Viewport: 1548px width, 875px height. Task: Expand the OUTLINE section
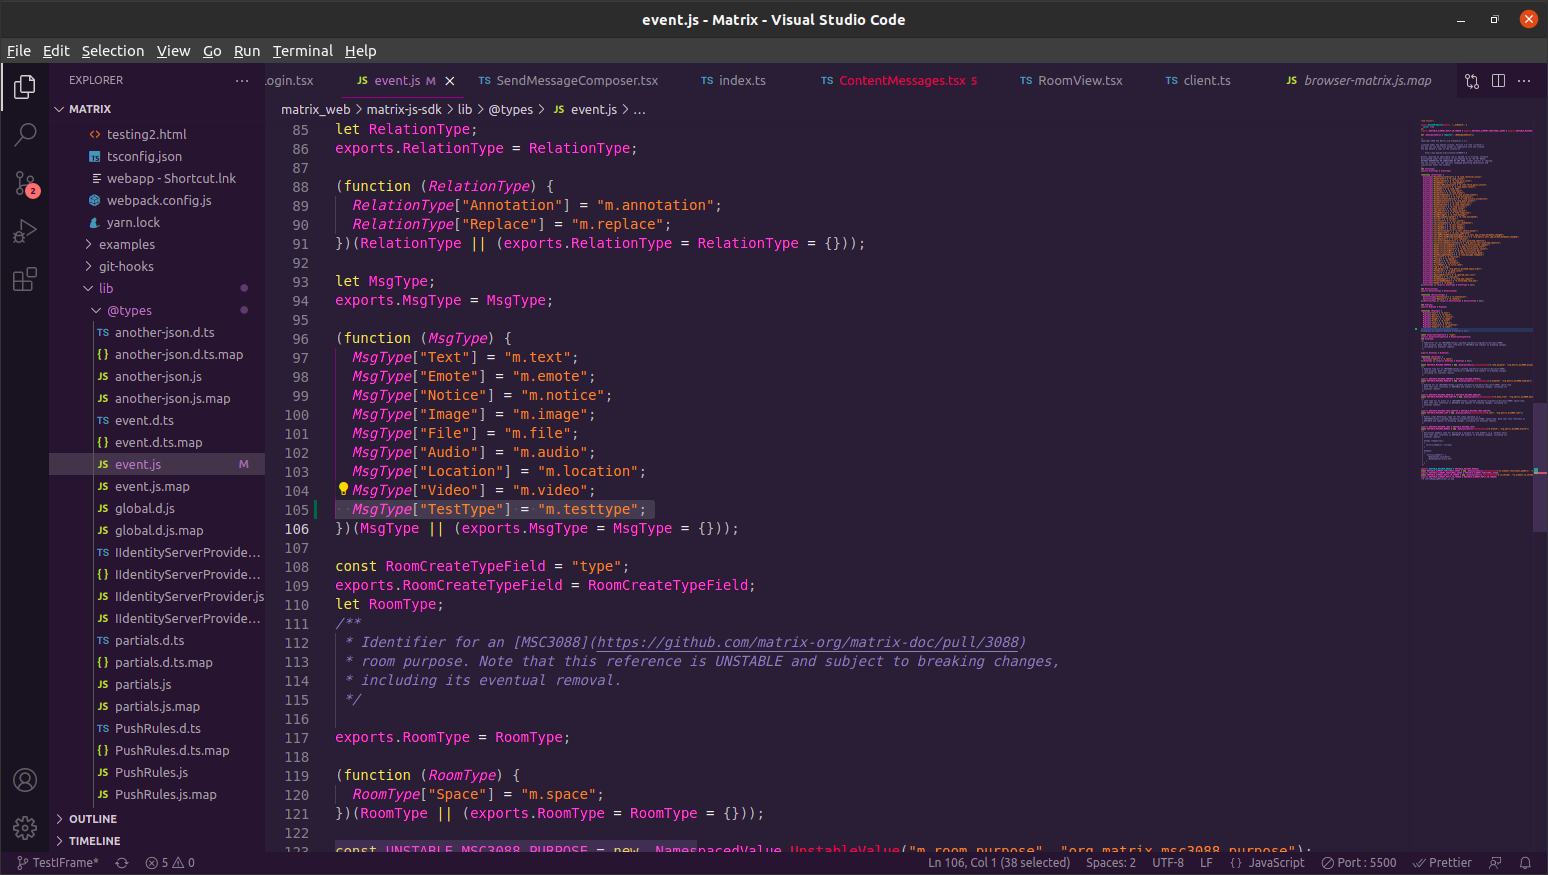92,819
